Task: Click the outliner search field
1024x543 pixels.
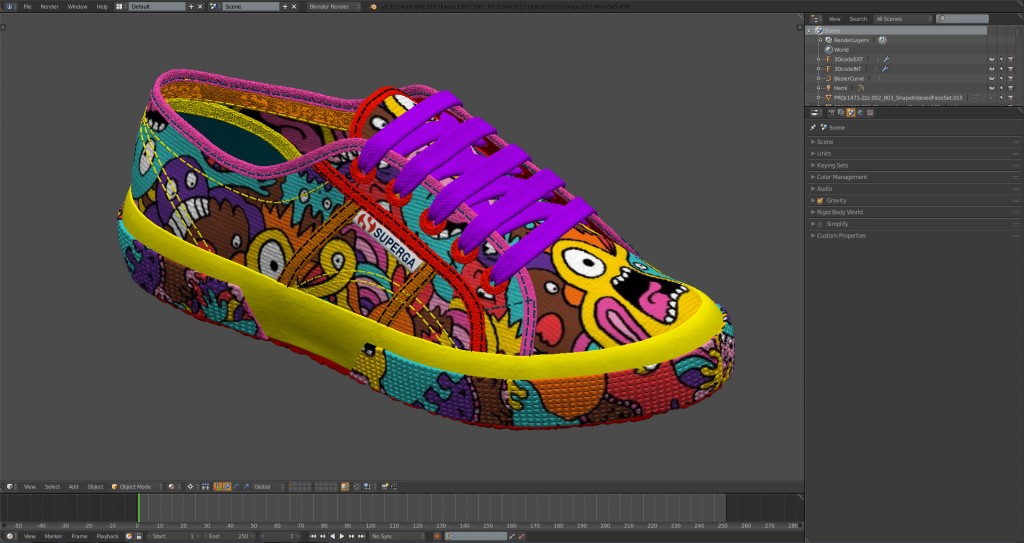Action: [962, 19]
